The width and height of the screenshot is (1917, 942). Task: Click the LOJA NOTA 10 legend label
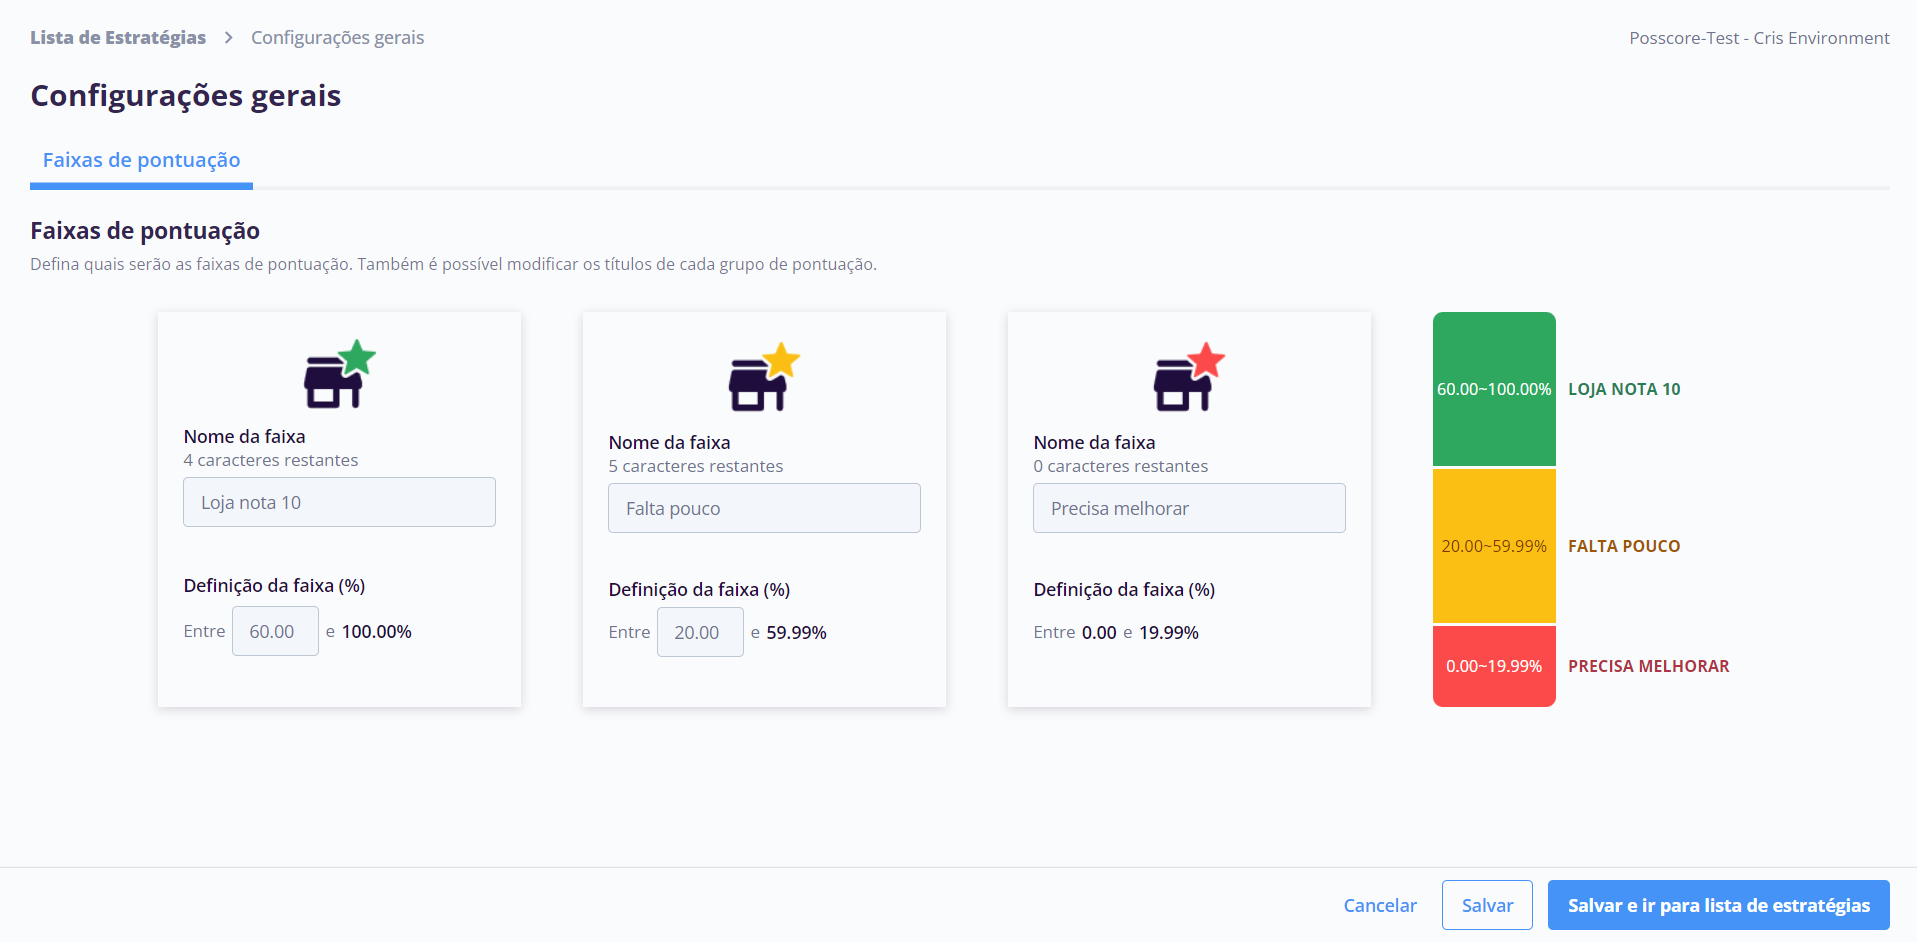[1624, 389]
